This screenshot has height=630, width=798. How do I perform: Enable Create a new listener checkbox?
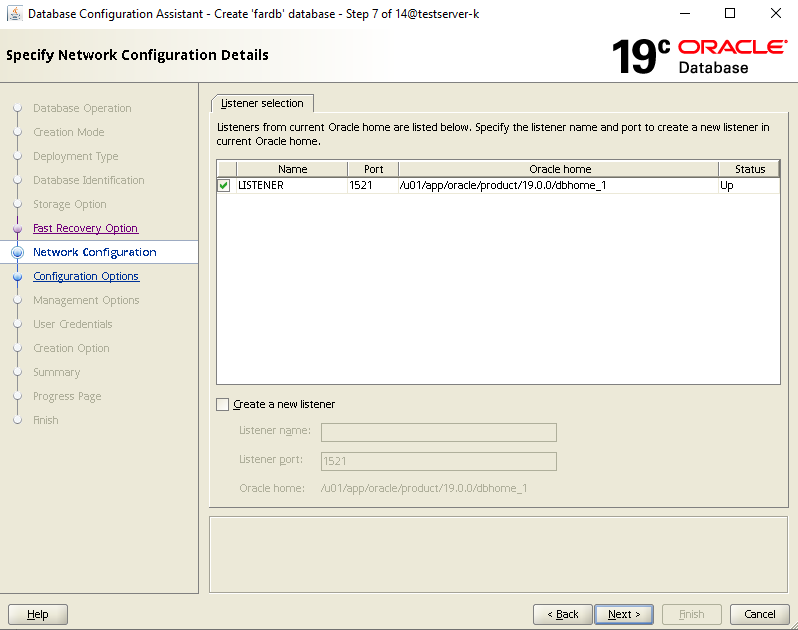(x=222, y=405)
